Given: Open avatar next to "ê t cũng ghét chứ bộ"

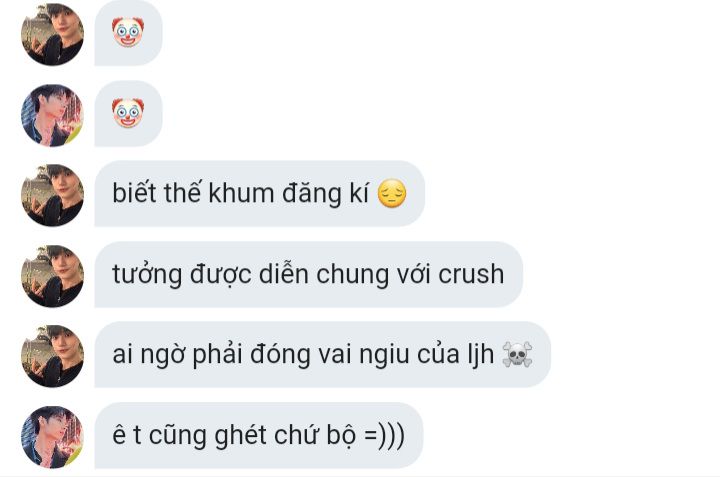Looking at the screenshot, I should pyautogui.click(x=52, y=437).
